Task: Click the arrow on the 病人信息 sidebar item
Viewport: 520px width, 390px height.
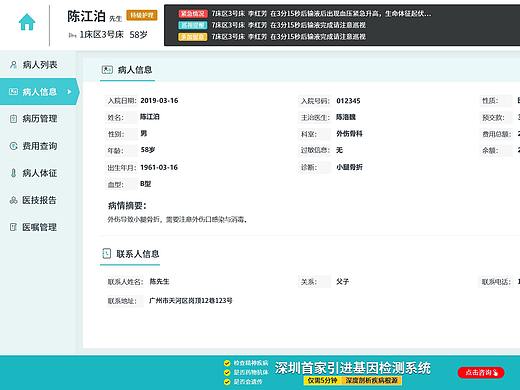Action: pos(69,92)
